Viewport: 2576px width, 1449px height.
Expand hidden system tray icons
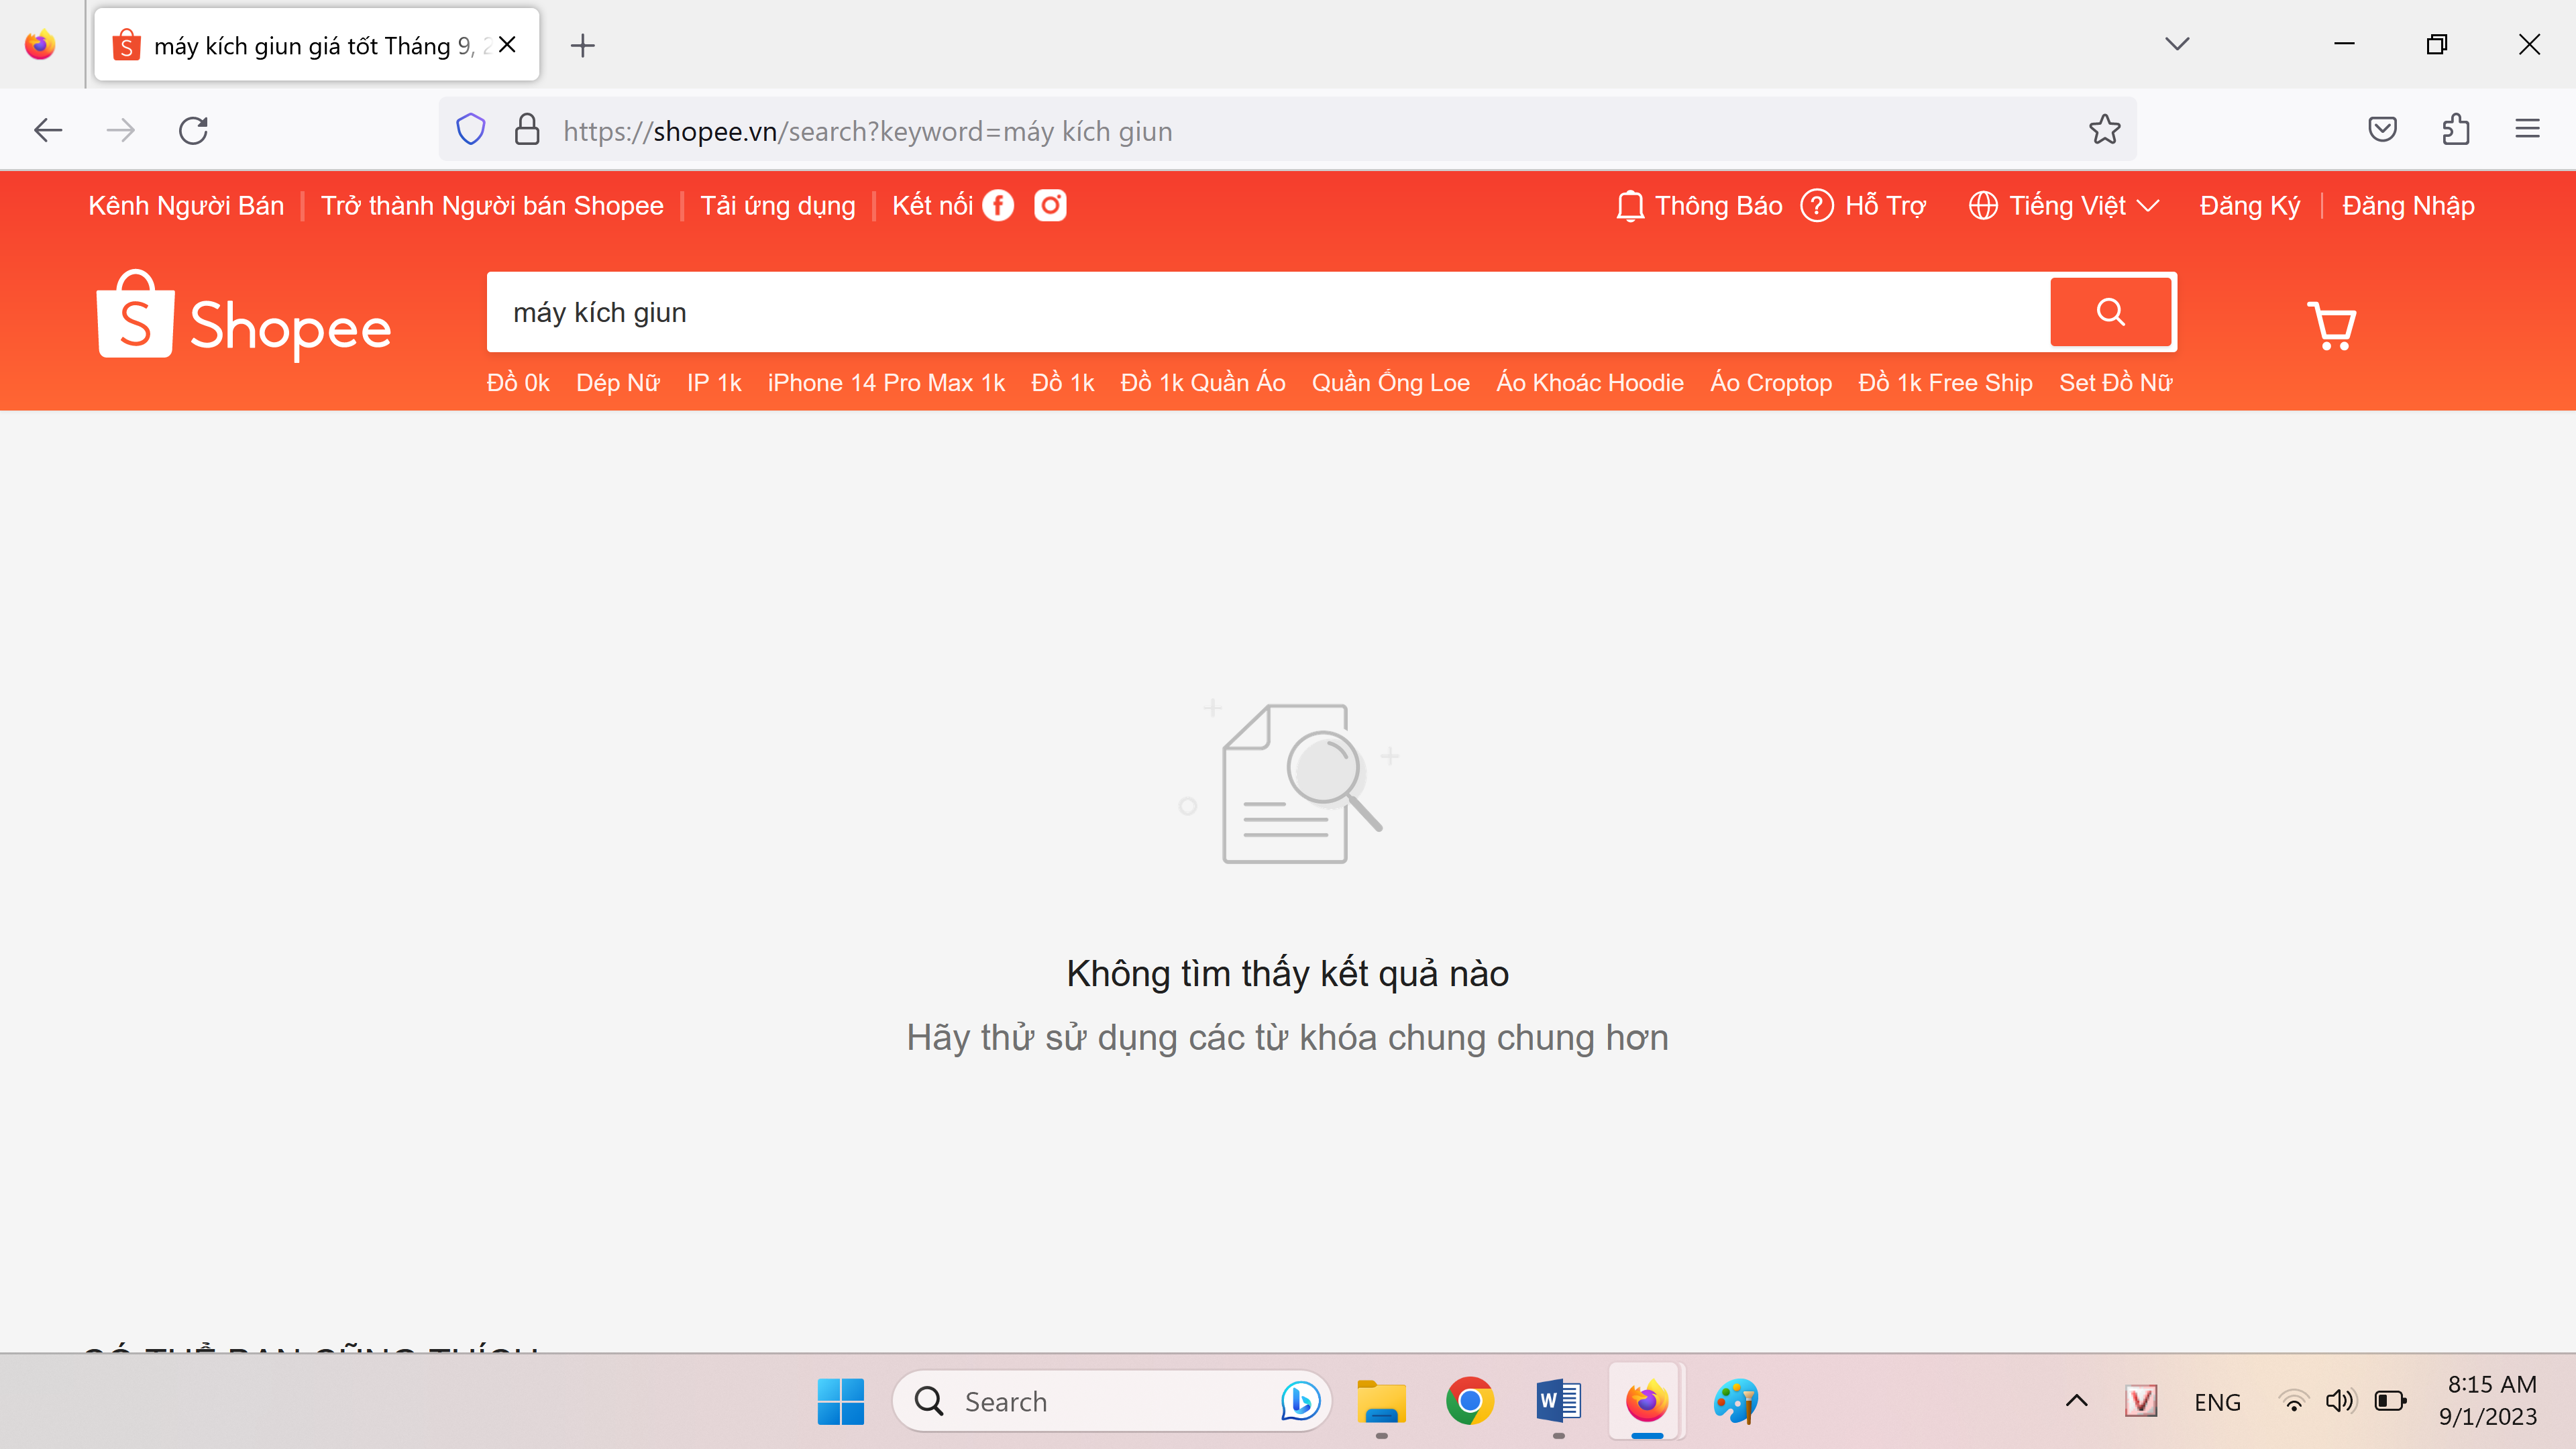(x=2076, y=1401)
